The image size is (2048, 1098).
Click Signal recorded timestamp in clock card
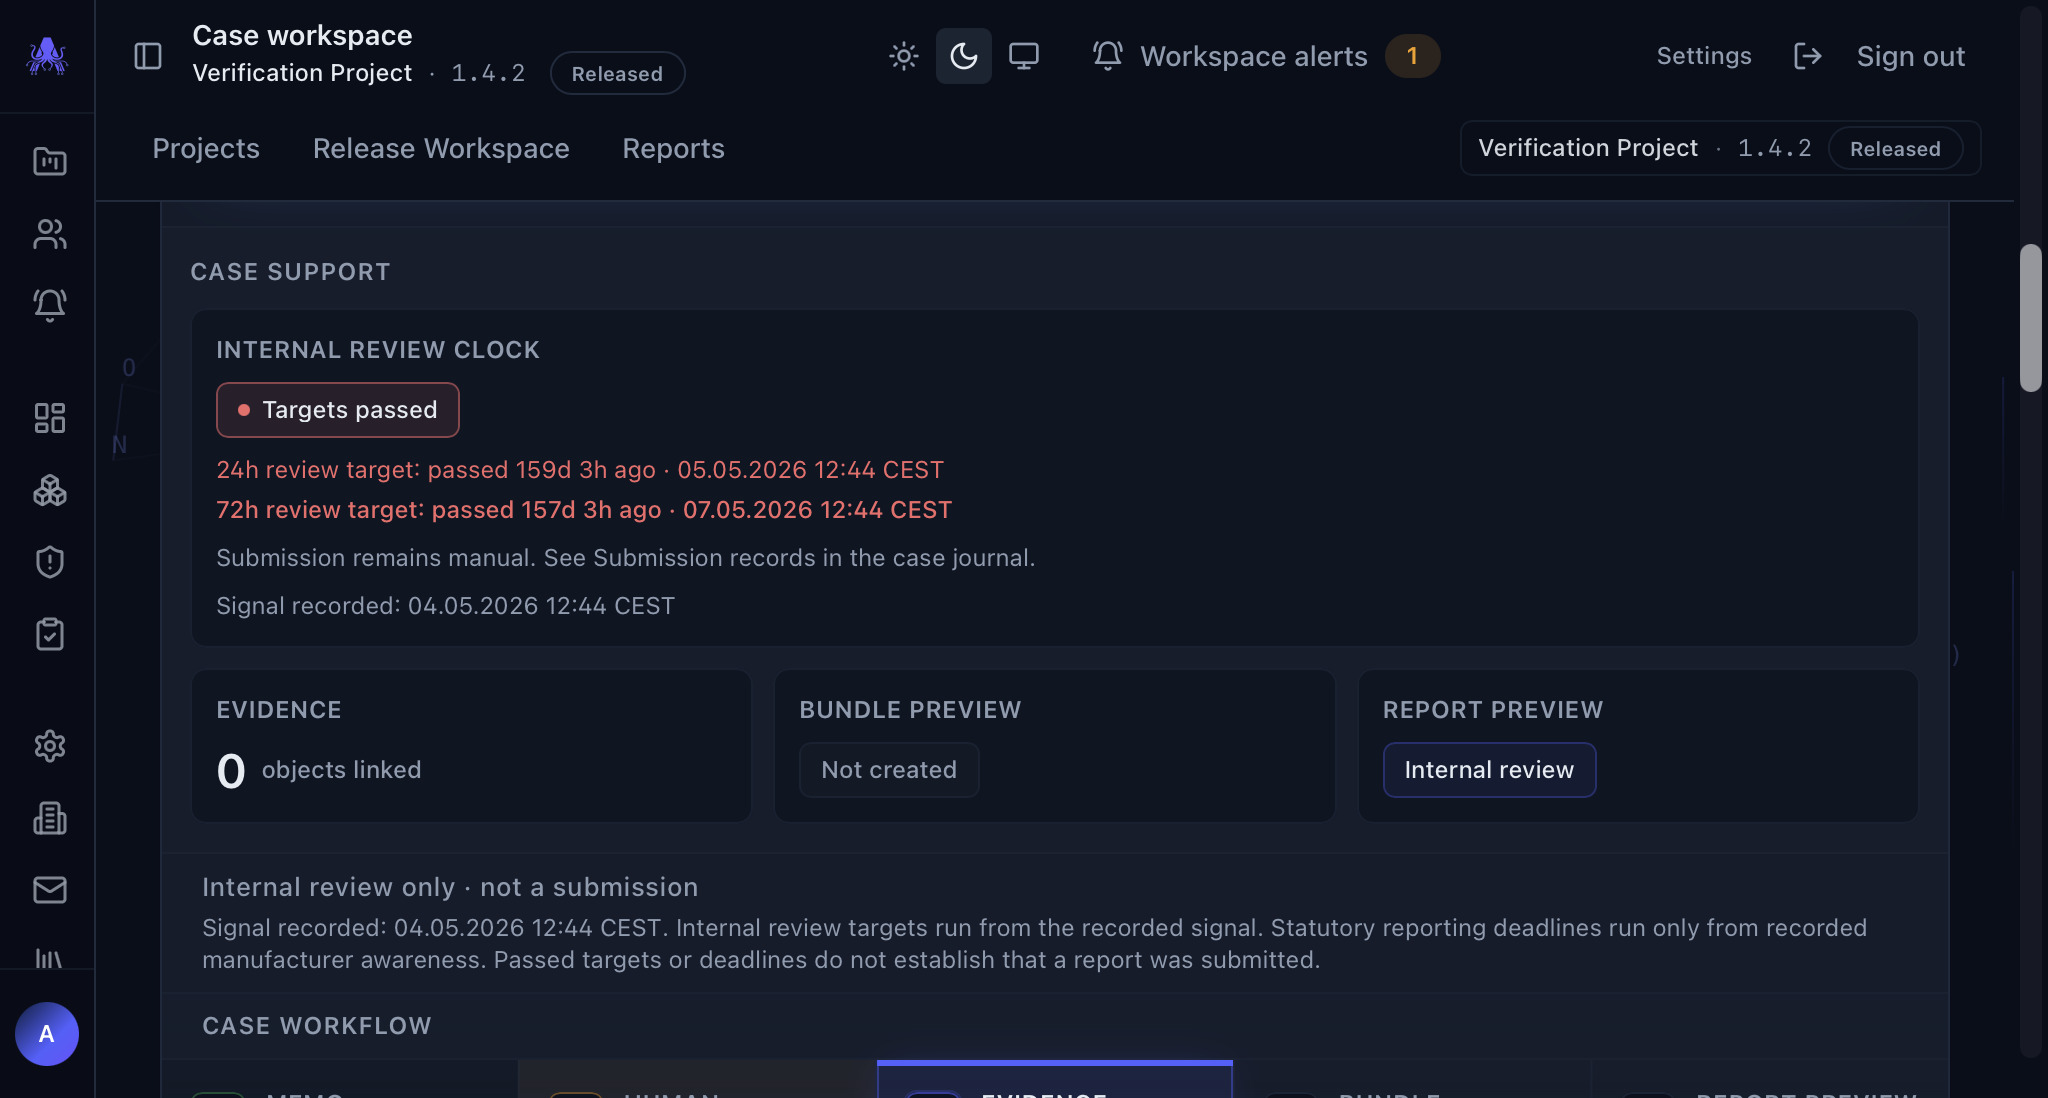[x=446, y=606]
